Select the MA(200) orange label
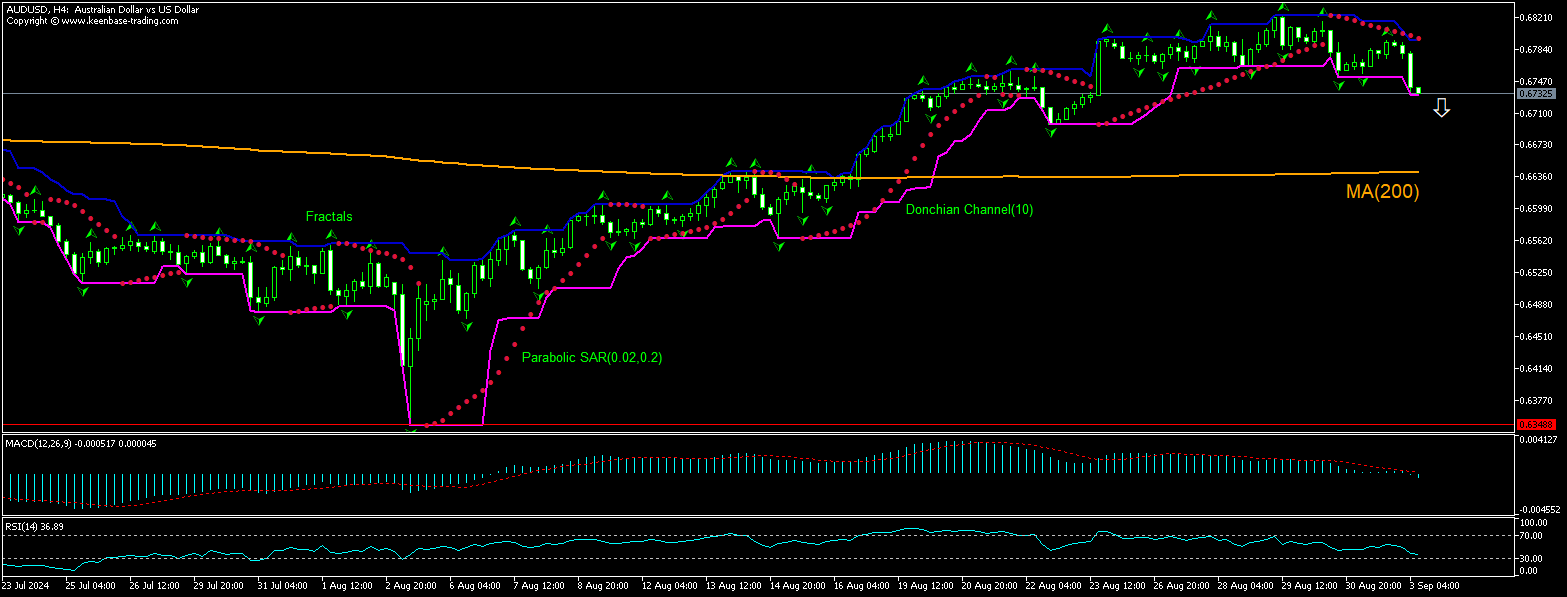Image resolution: width=1567 pixels, height=597 pixels. point(1383,191)
